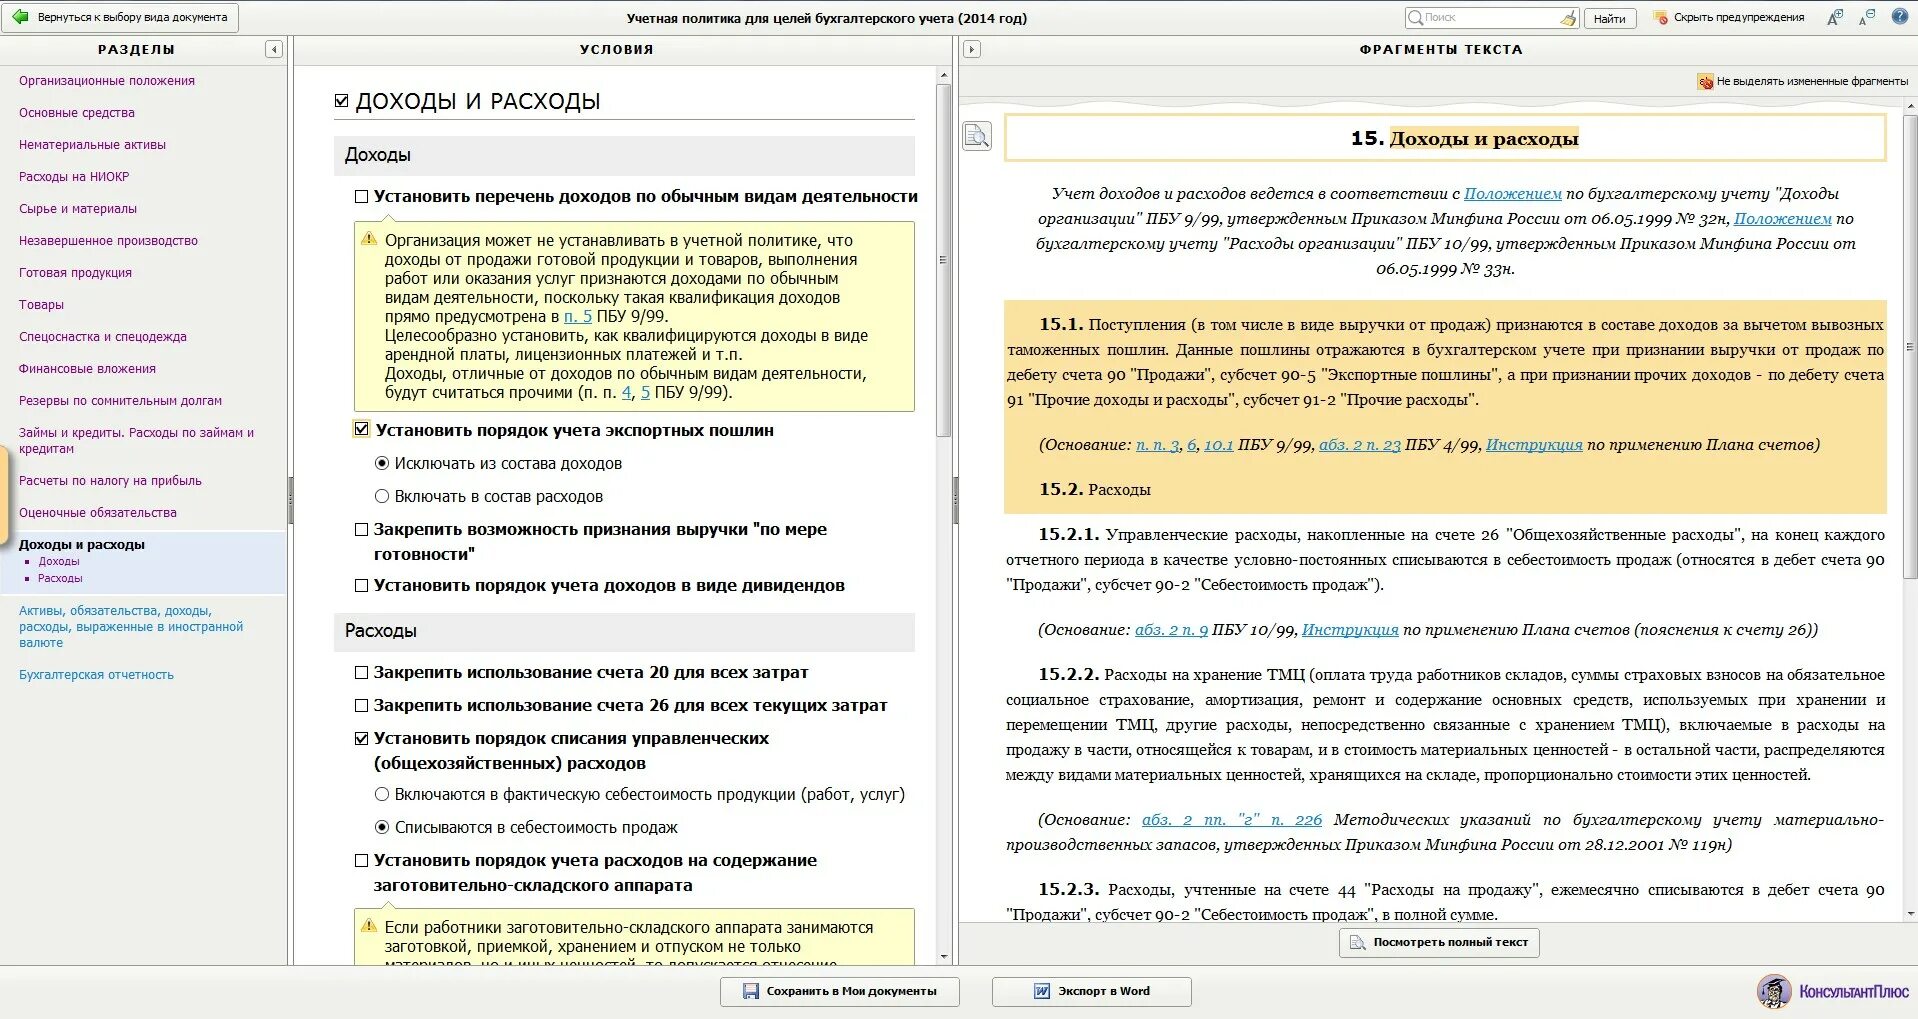Uncheck 'Установить порядок учета экспортных пошлин'
The height and width of the screenshot is (1019, 1918).
pos(362,430)
